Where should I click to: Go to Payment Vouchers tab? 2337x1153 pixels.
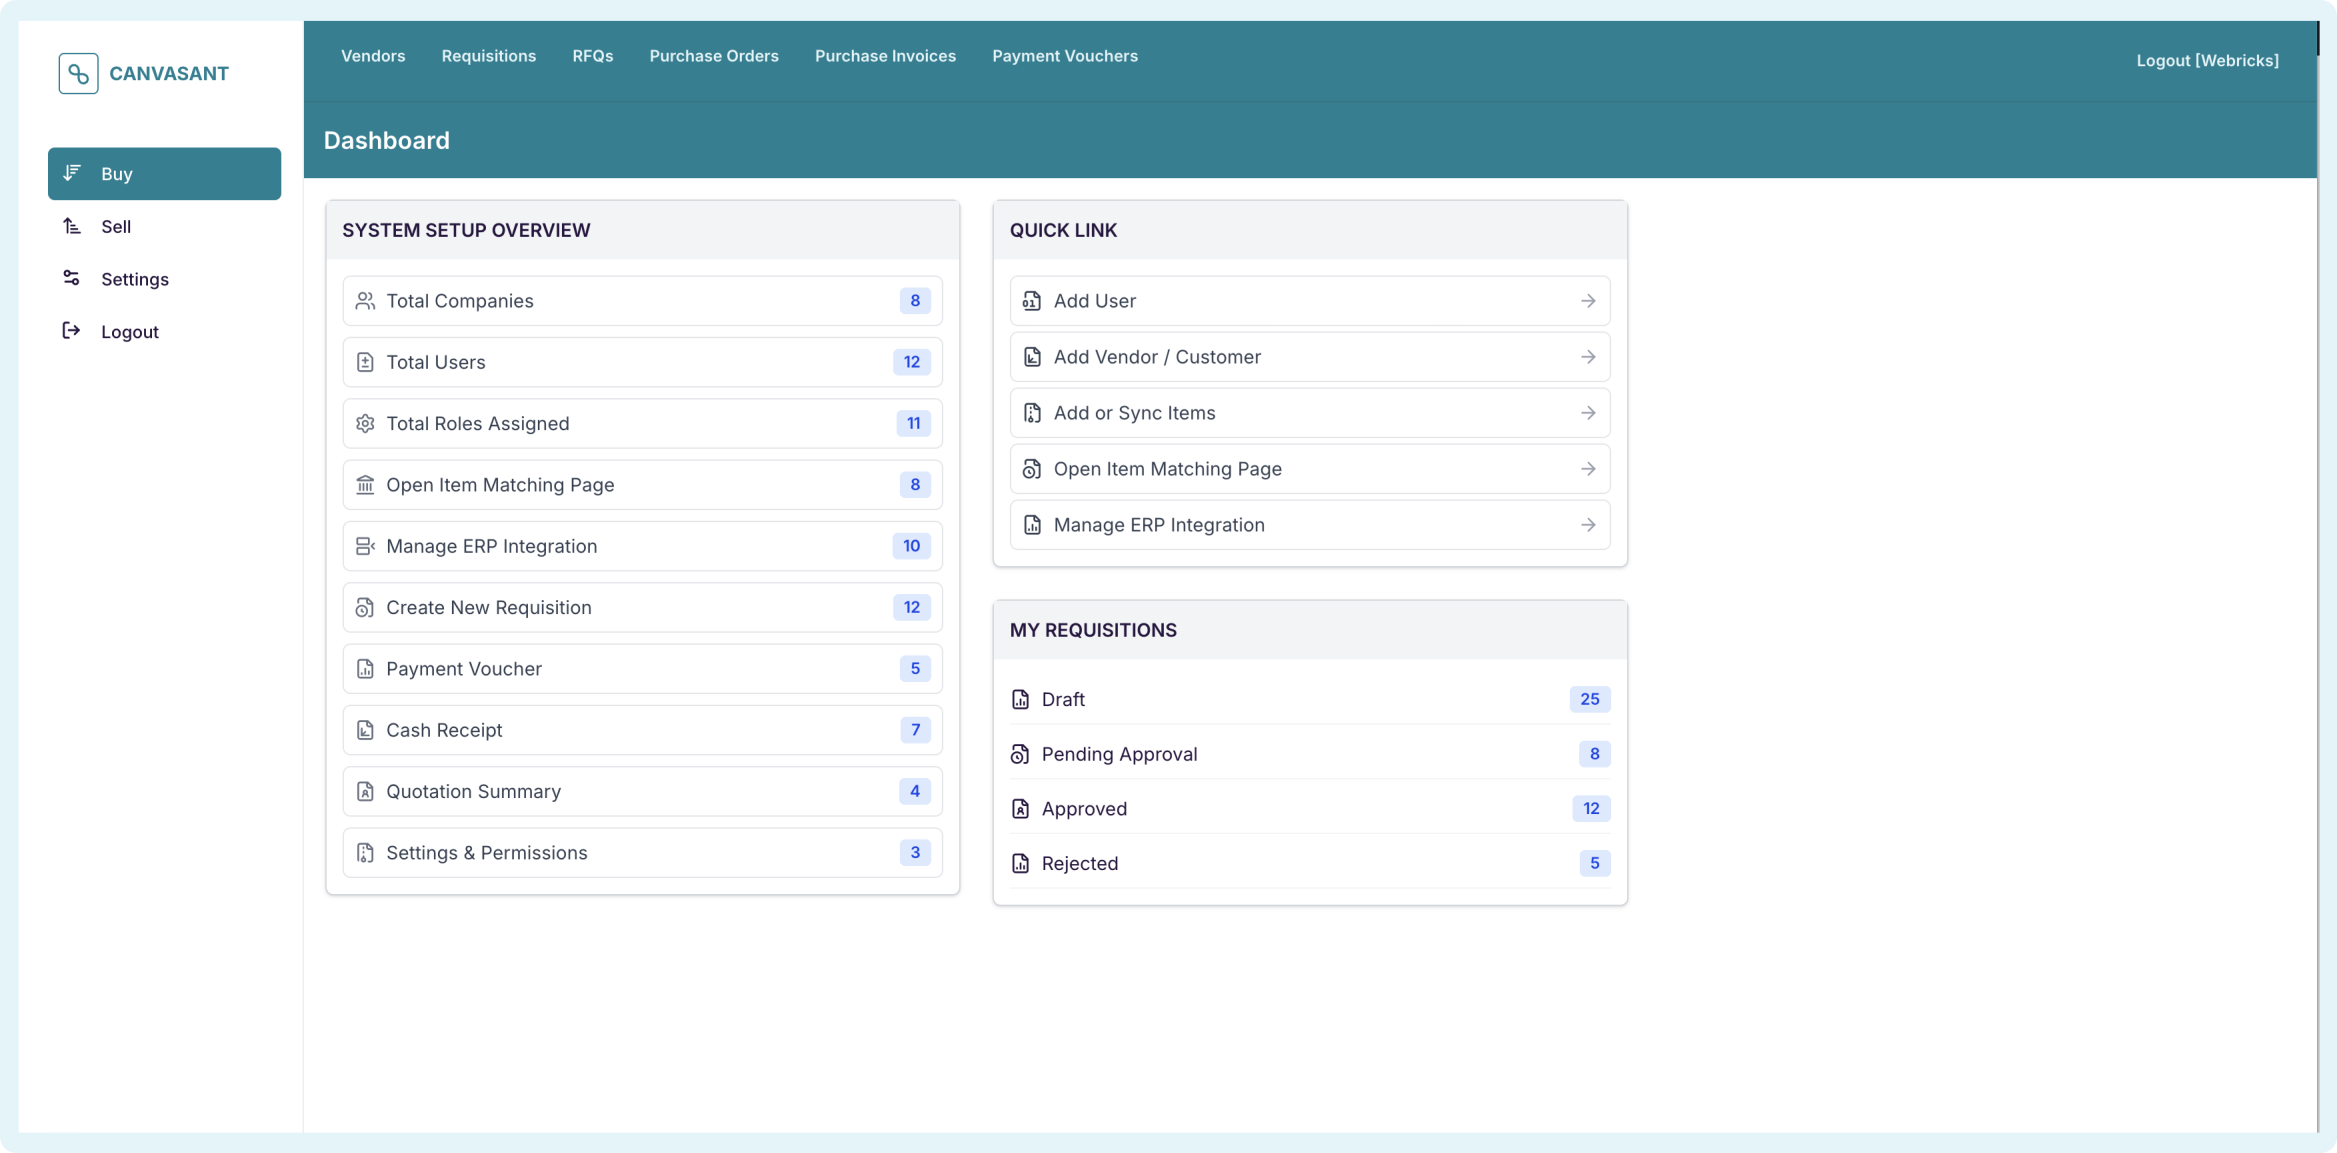click(1065, 56)
